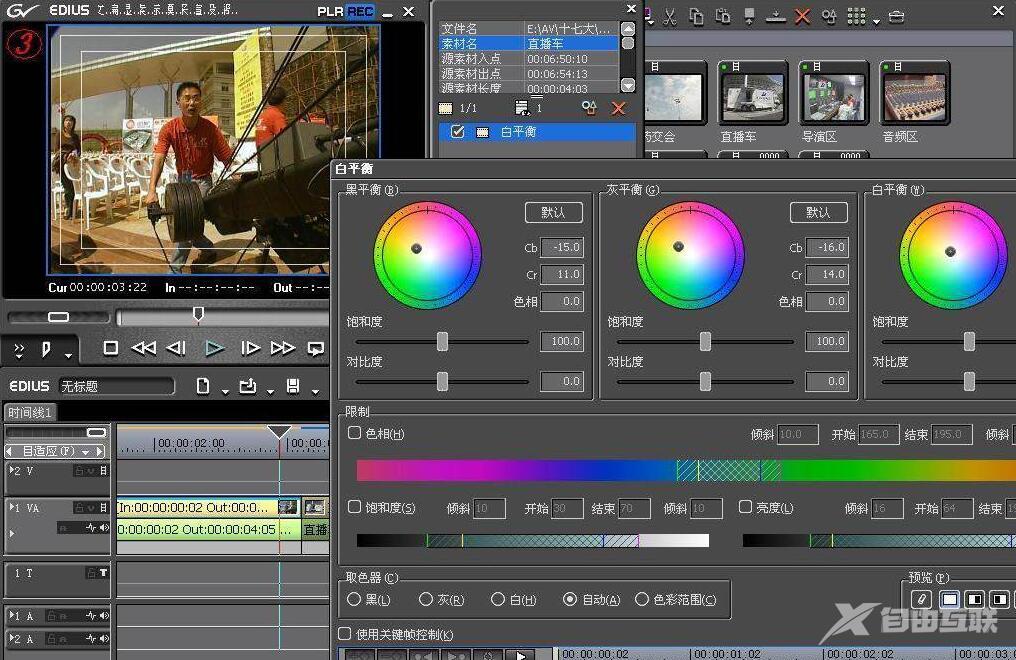Click the loop playback icon

pyautogui.click(x=316, y=348)
